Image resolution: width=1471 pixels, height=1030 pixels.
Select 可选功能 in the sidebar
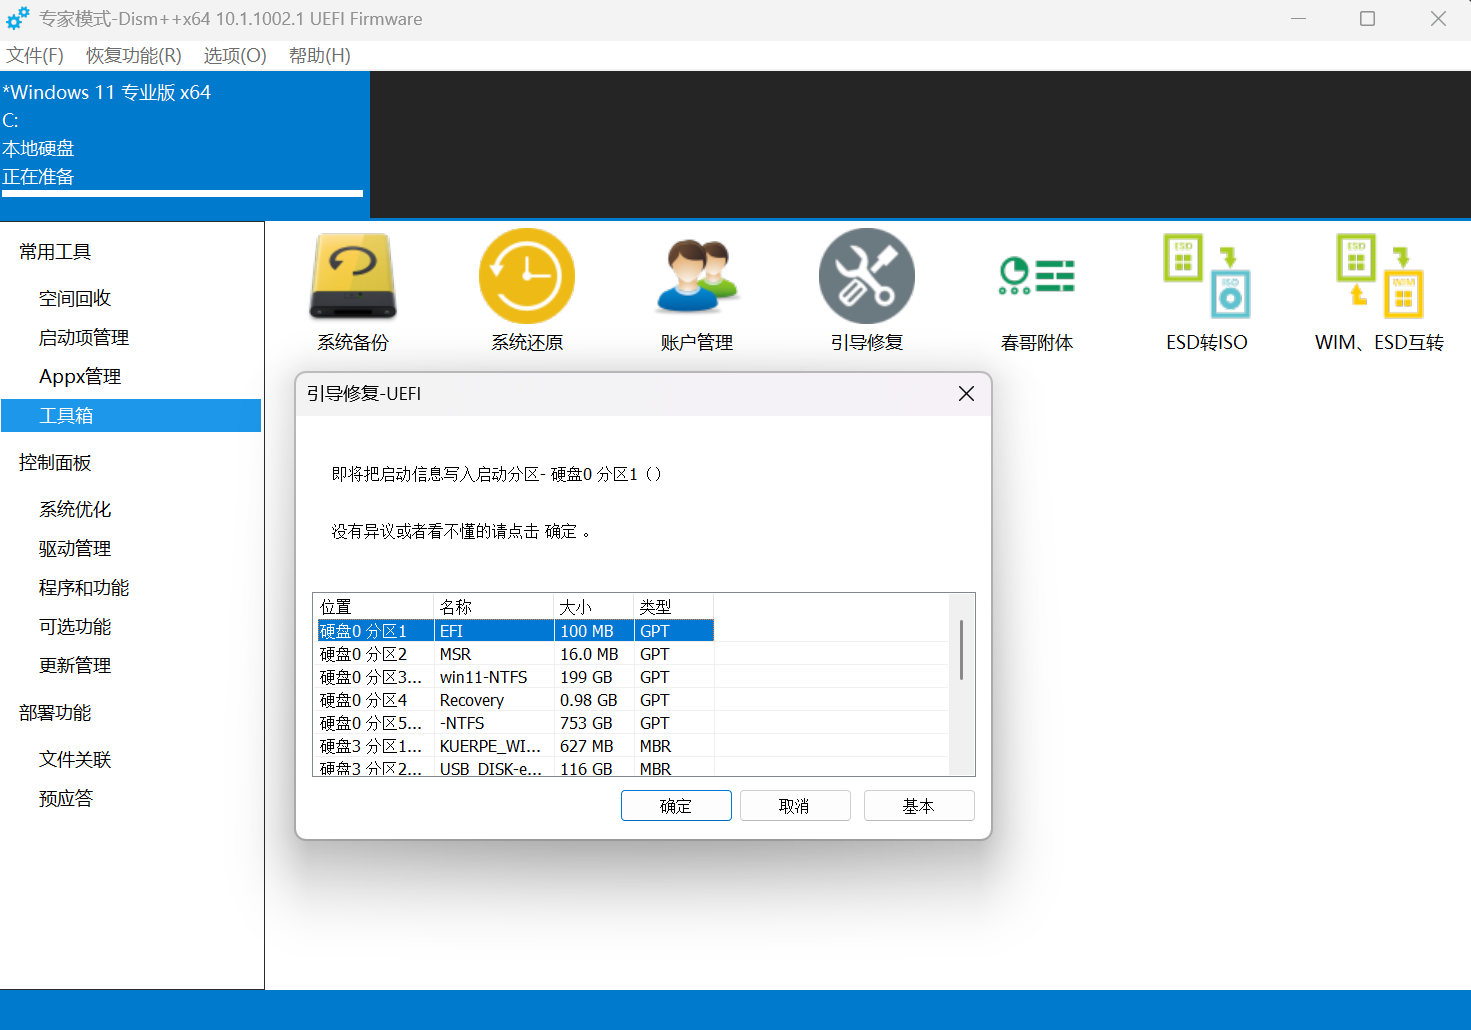click(x=131, y=626)
